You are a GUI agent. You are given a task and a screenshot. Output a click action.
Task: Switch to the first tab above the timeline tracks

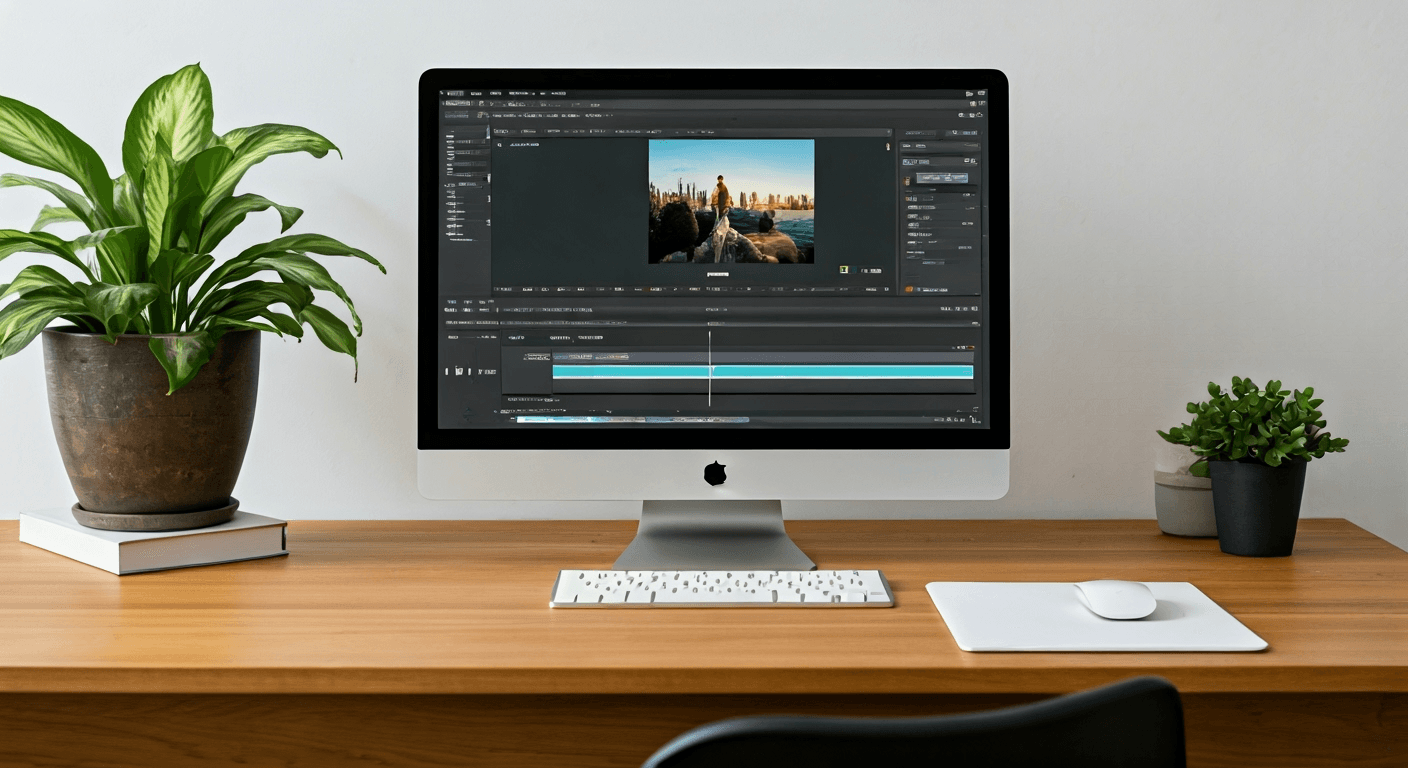click(516, 338)
